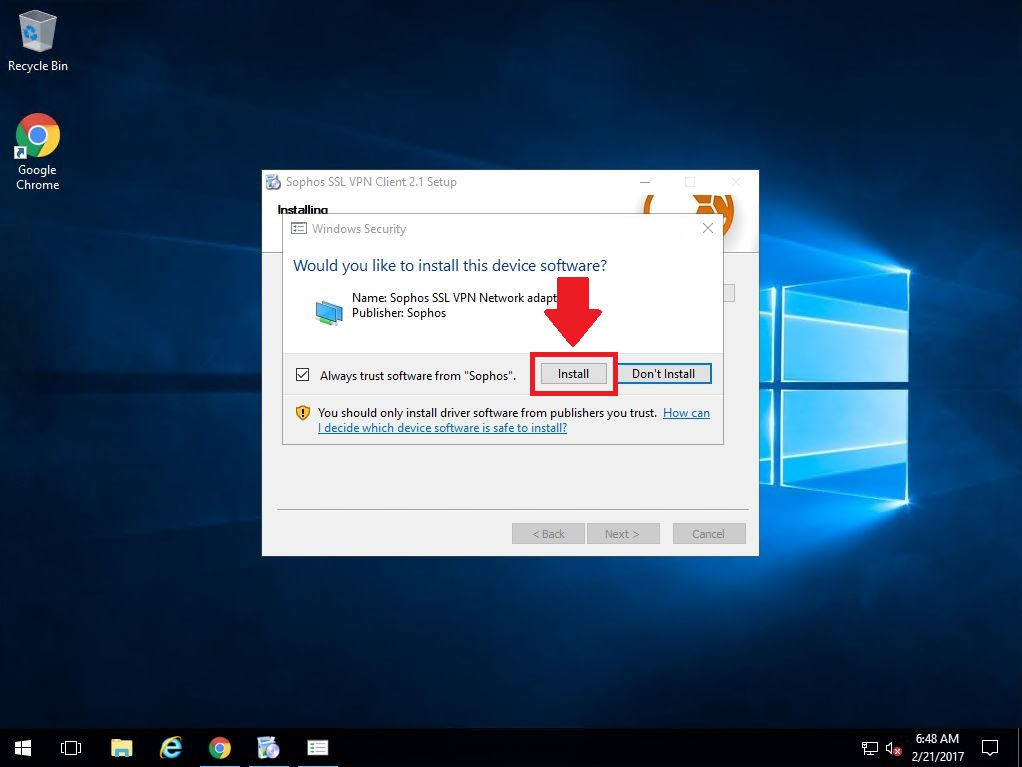The height and width of the screenshot is (767, 1022).
Task: Launch Internet Explorer from the taskbar
Action: (171, 748)
